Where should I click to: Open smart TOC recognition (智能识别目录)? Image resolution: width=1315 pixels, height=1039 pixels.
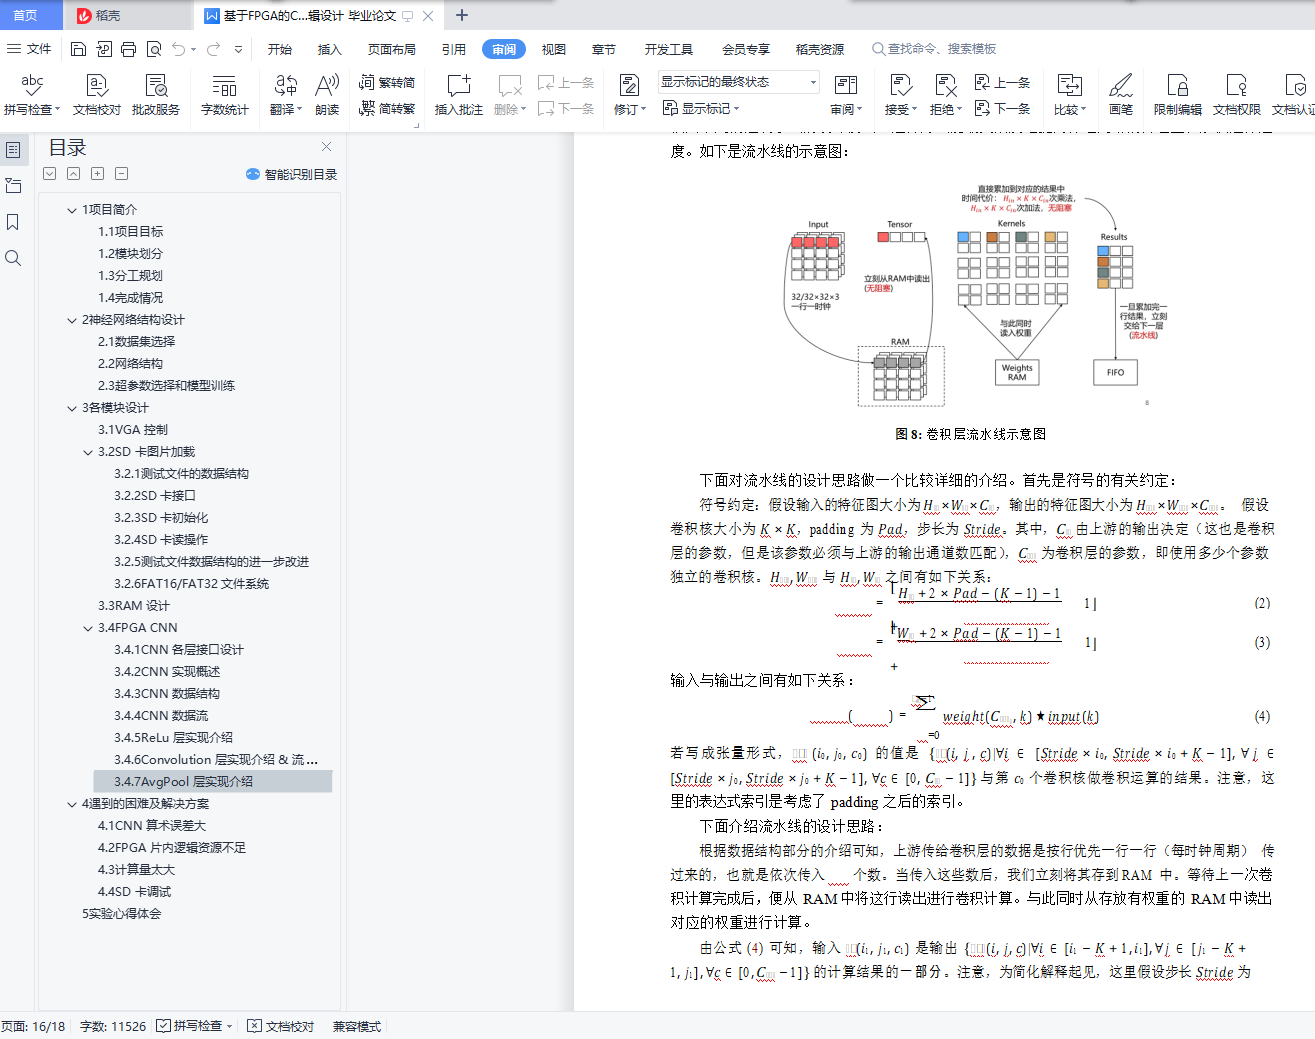tap(291, 174)
